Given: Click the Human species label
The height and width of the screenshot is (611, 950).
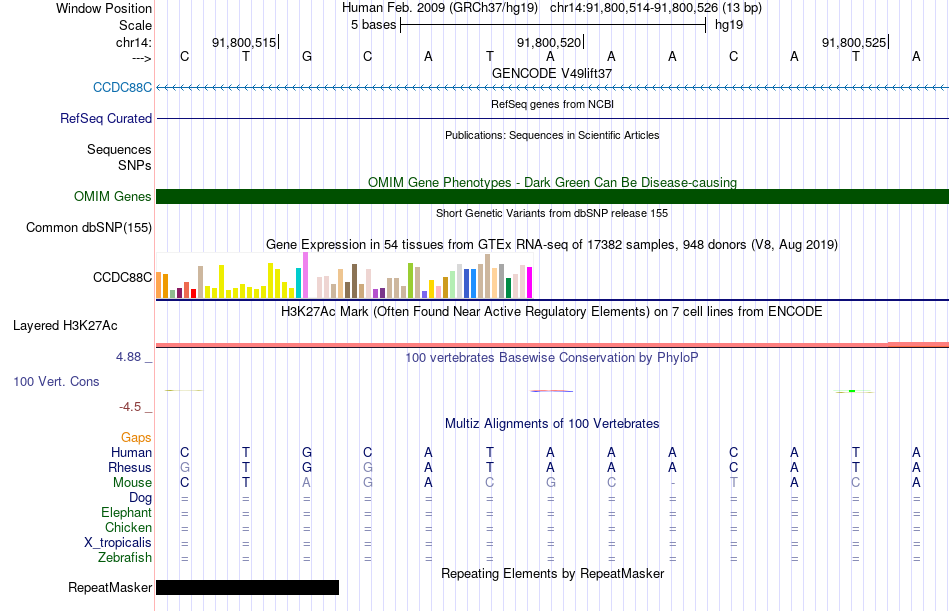Looking at the screenshot, I should (131, 453).
